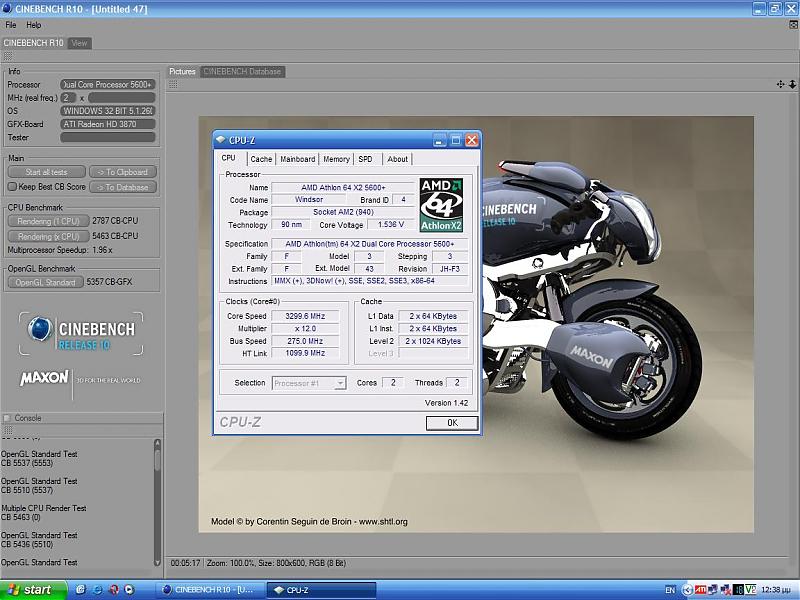Show hidden tray icons arrow
Image resolution: width=800 pixels, height=600 pixels.
[687, 590]
